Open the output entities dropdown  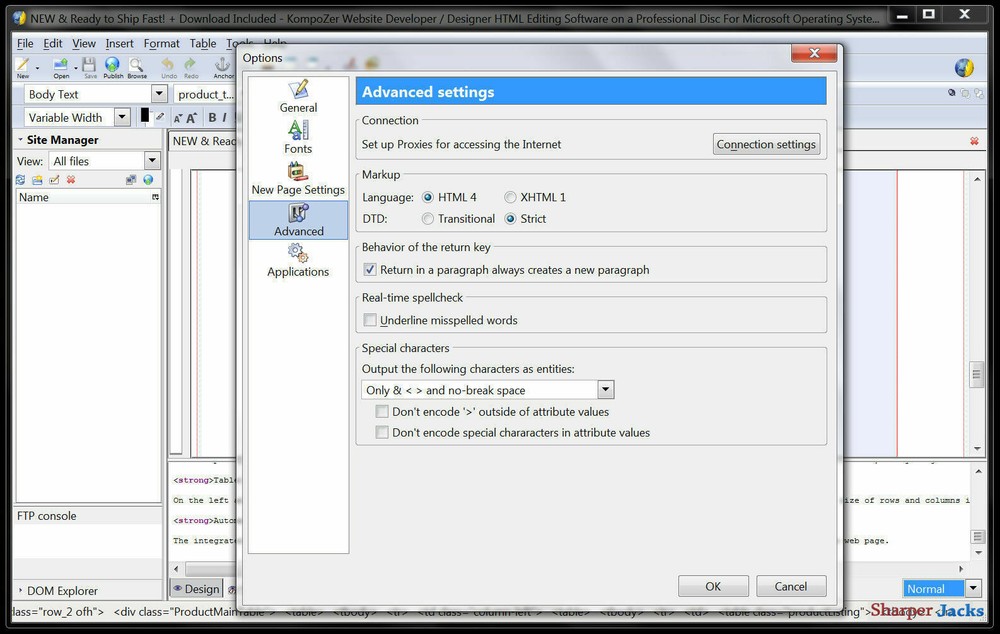pos(605,389)
